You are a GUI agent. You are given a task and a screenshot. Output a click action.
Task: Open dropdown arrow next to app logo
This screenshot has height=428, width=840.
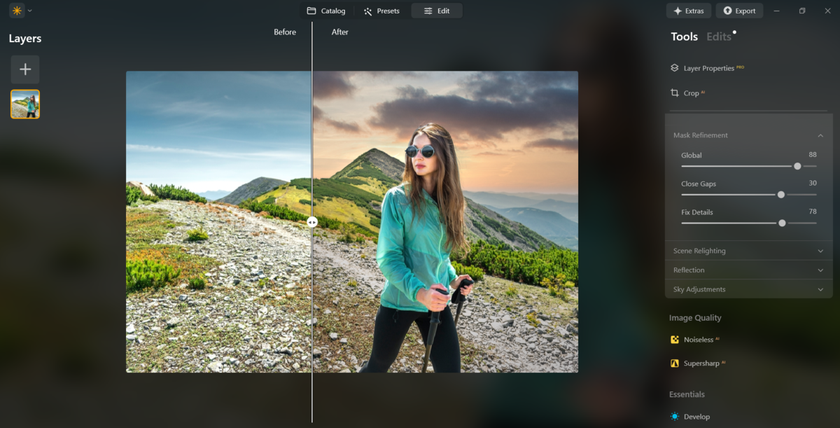point(29,11)
